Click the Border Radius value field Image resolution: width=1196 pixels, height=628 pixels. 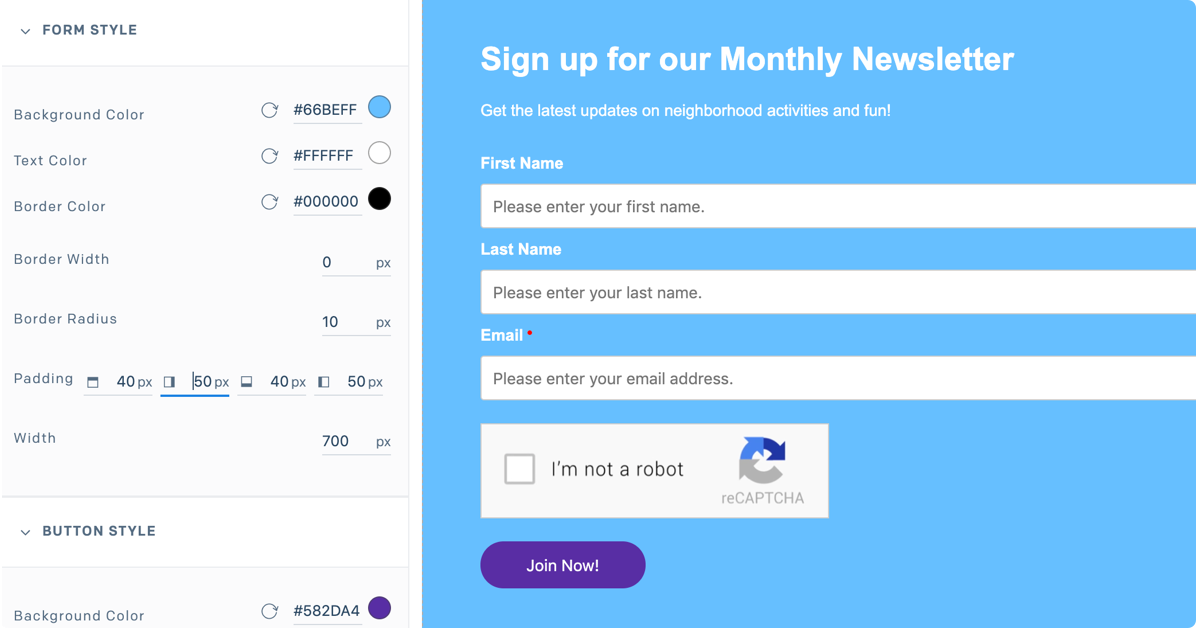pos(343,322)
